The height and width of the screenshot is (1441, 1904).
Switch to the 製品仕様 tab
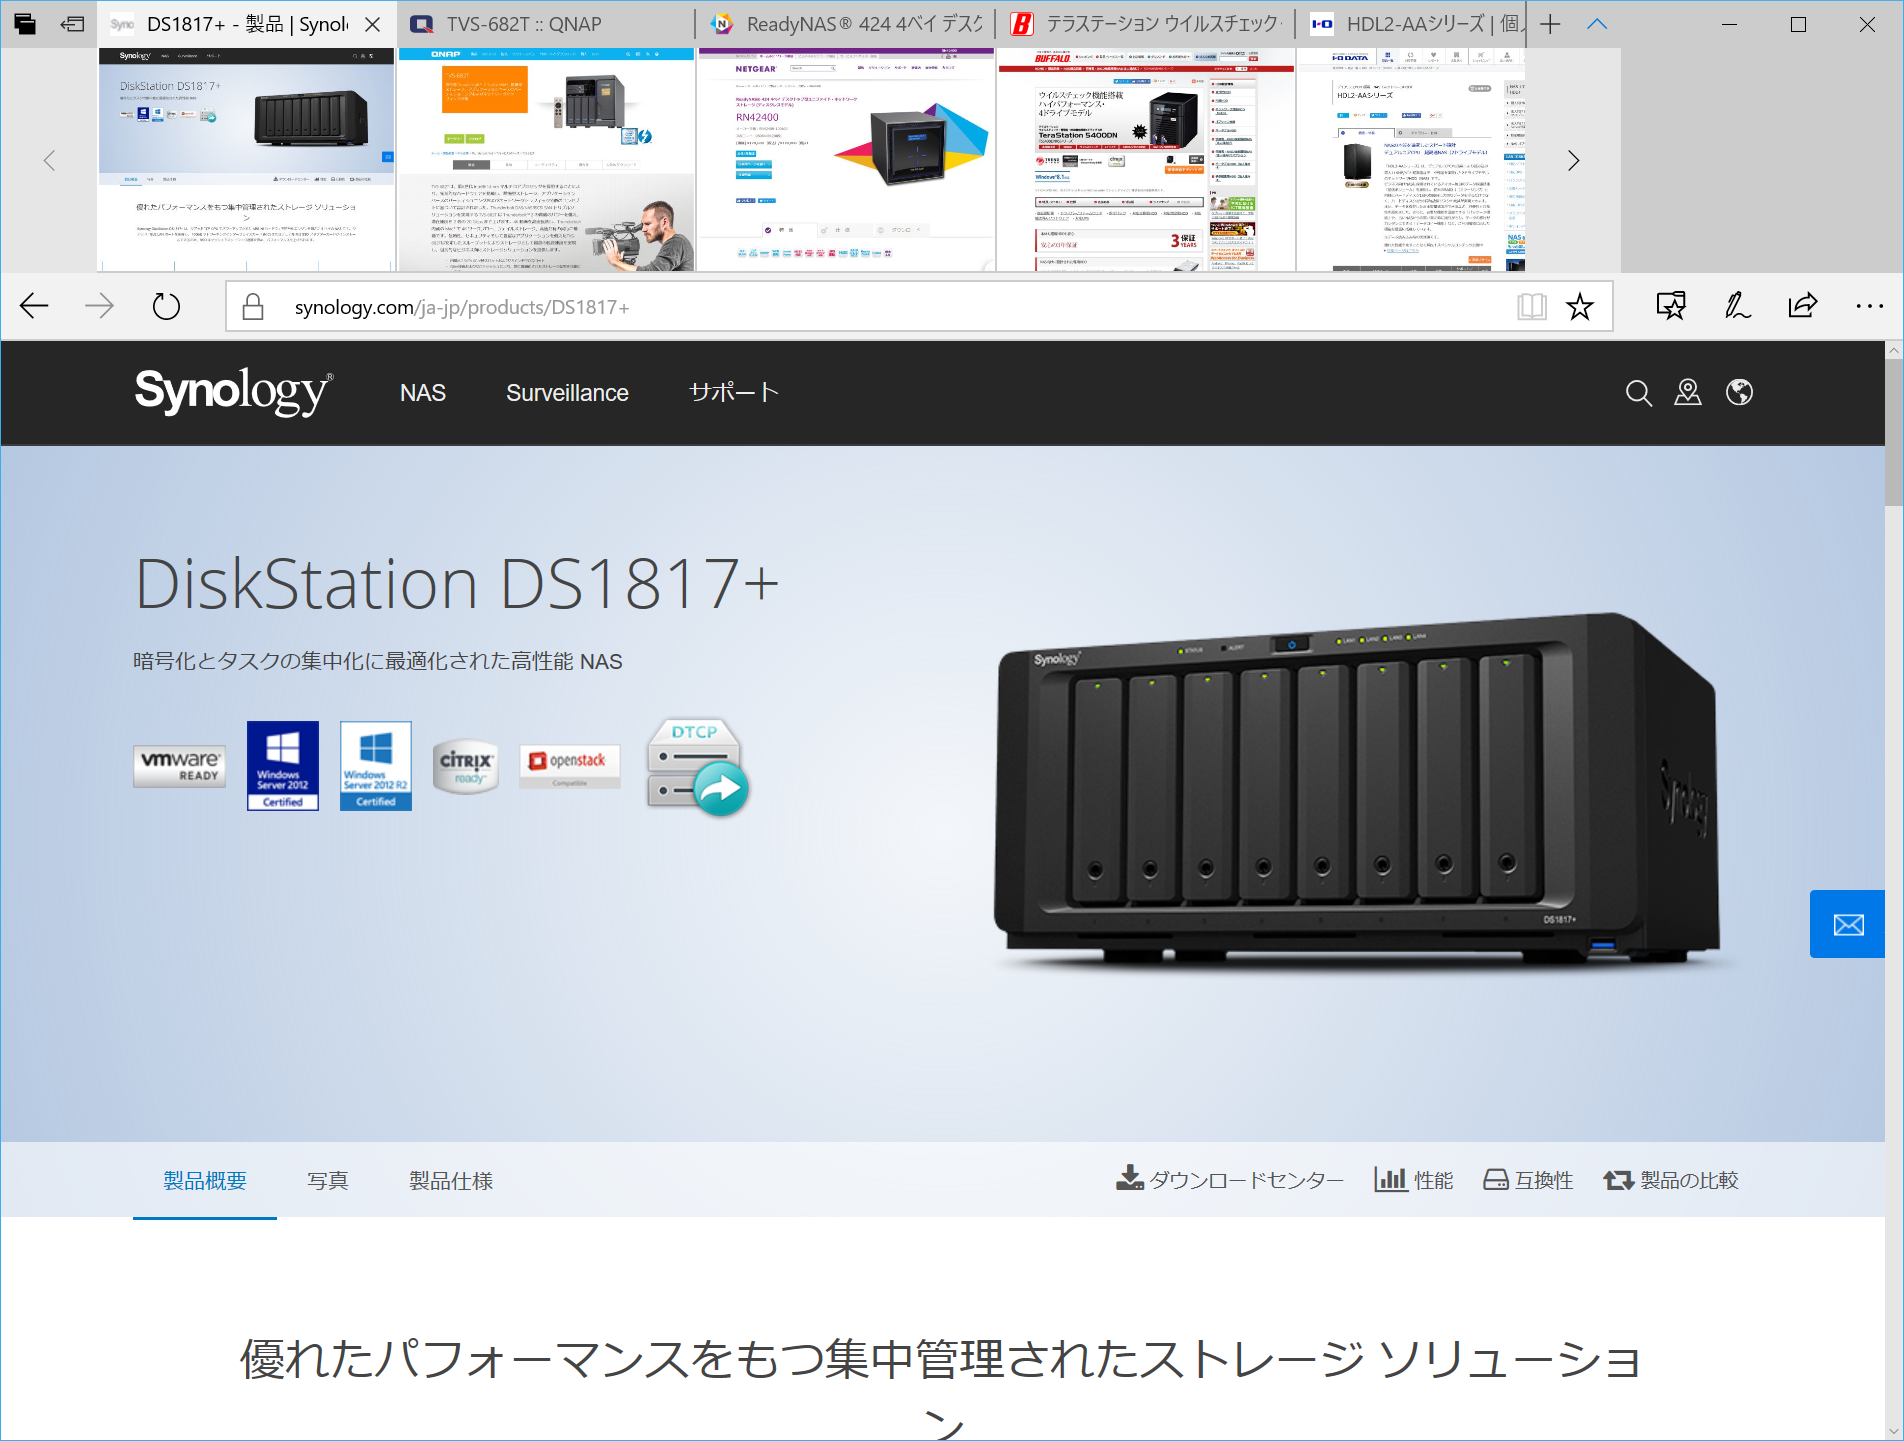click(x=450, y=1181)
